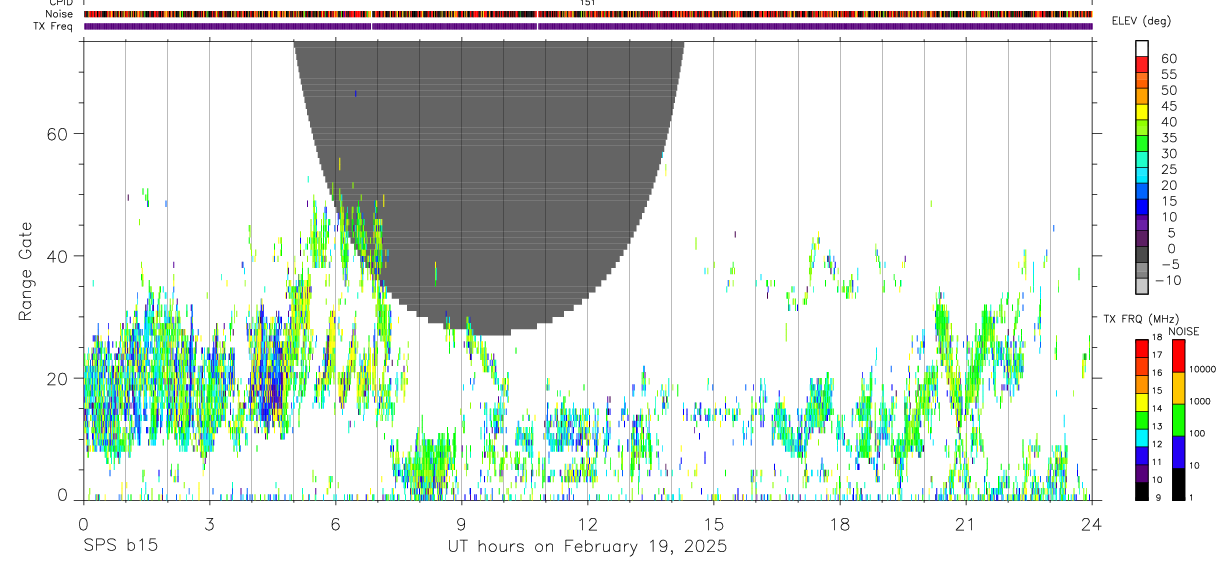The width and height of the screenshot is (1228, 567).
Task: Click the 'ELEV (deg)' color bar title
Action: click(x=1142, y=21)
